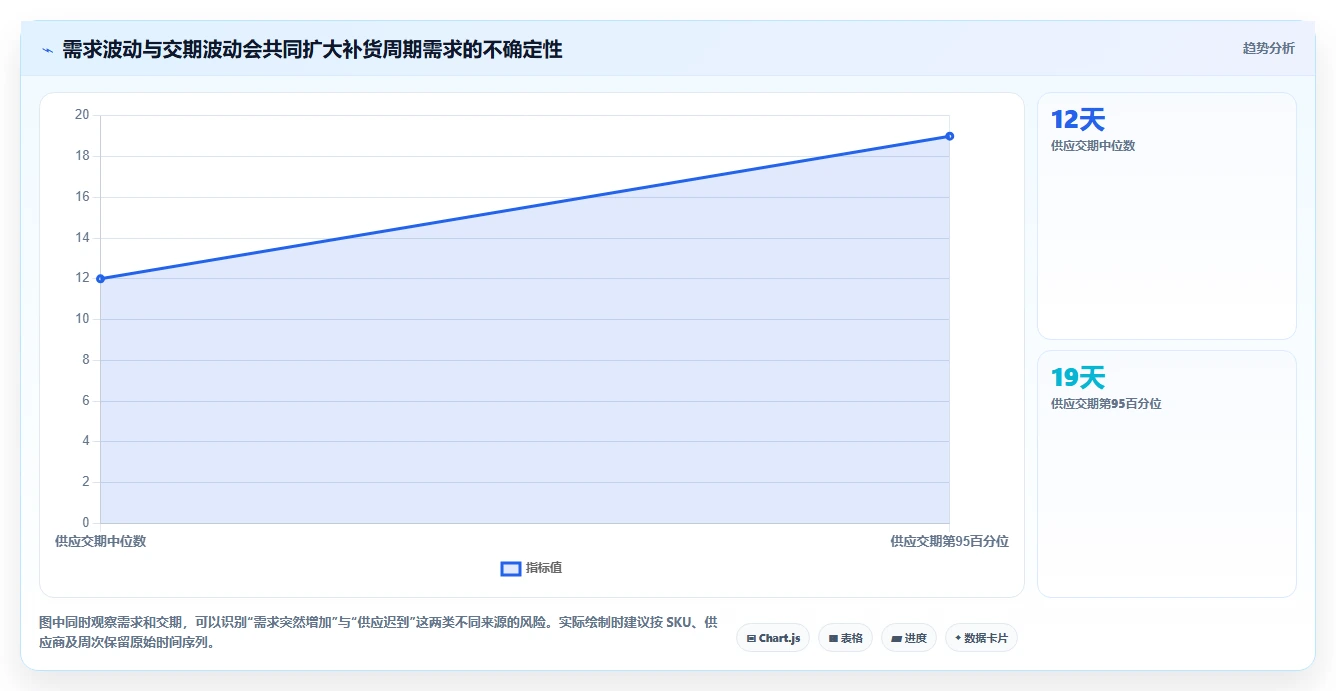This screenshot has height=691, width=1336.
Task: Click the 数据卡片 tag icon
Action: point(958,638)
